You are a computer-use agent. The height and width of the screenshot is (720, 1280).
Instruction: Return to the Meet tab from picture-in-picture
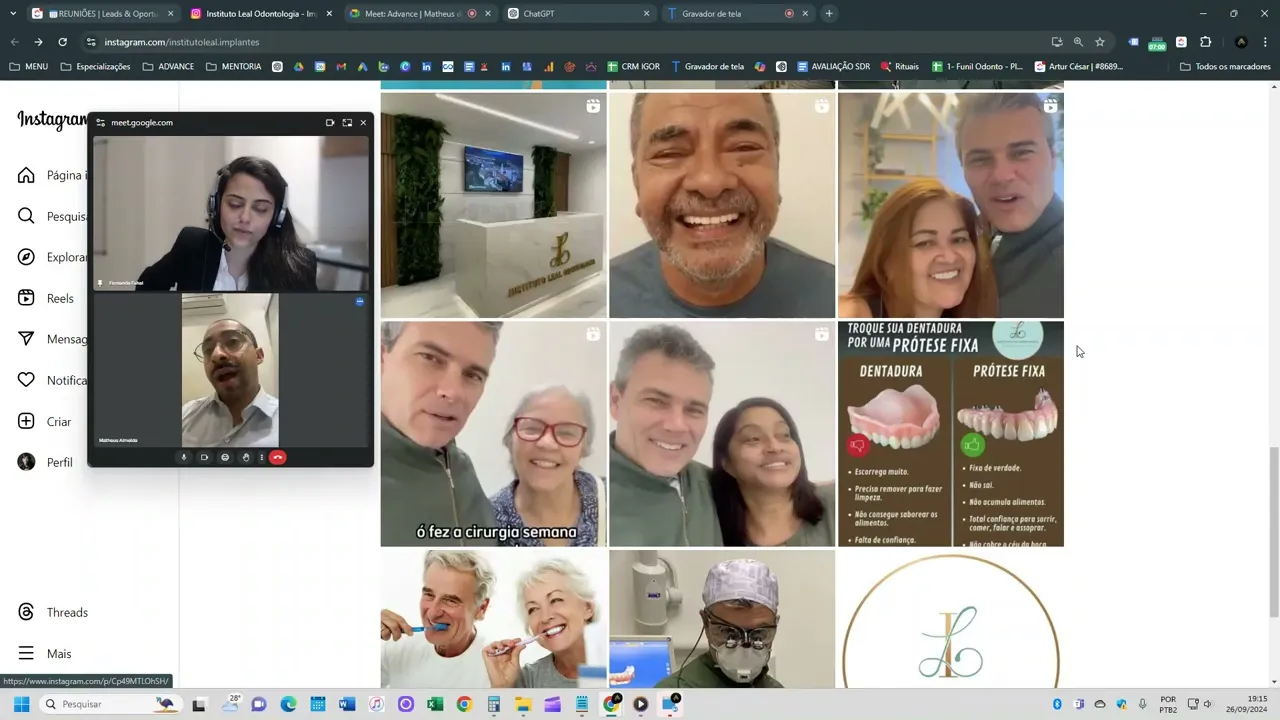click(347, 123)
